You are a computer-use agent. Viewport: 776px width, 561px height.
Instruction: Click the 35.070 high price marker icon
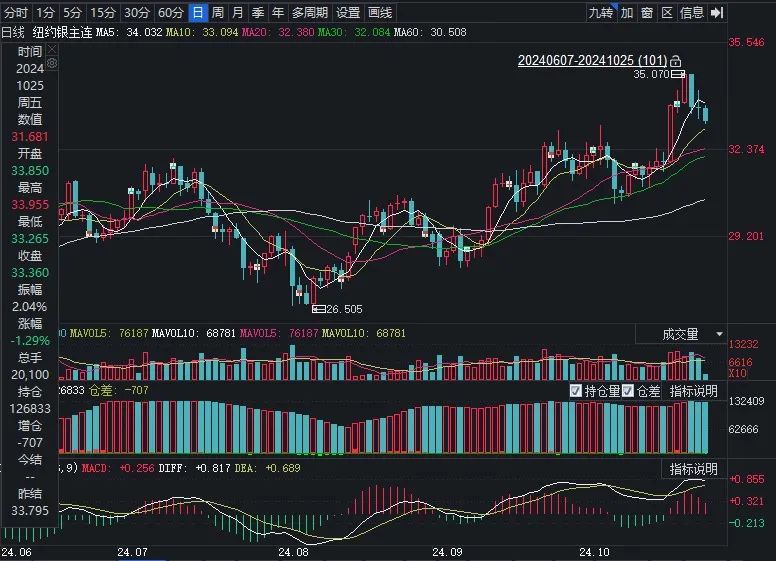678,74
